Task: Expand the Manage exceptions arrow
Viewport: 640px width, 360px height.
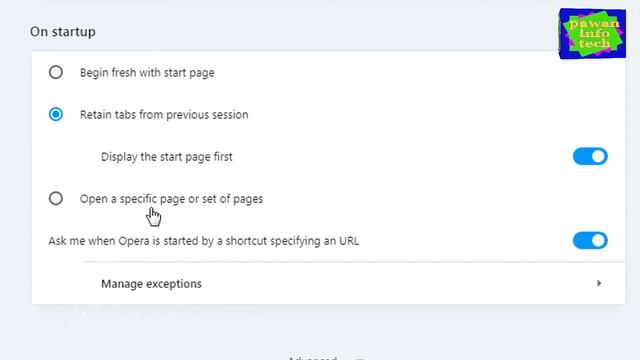Action: (x=599, y=283)
